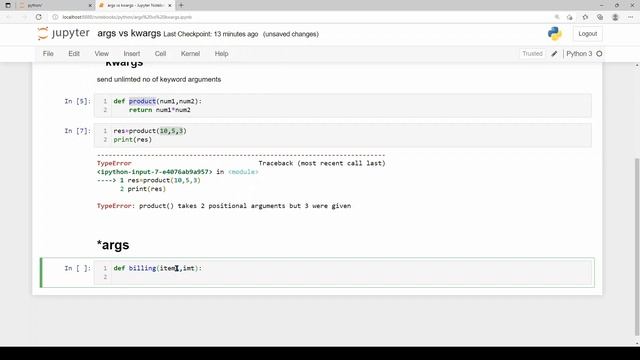
Task: Open the Cell menu
Action: pyautogui.click(x=160, y=54)
